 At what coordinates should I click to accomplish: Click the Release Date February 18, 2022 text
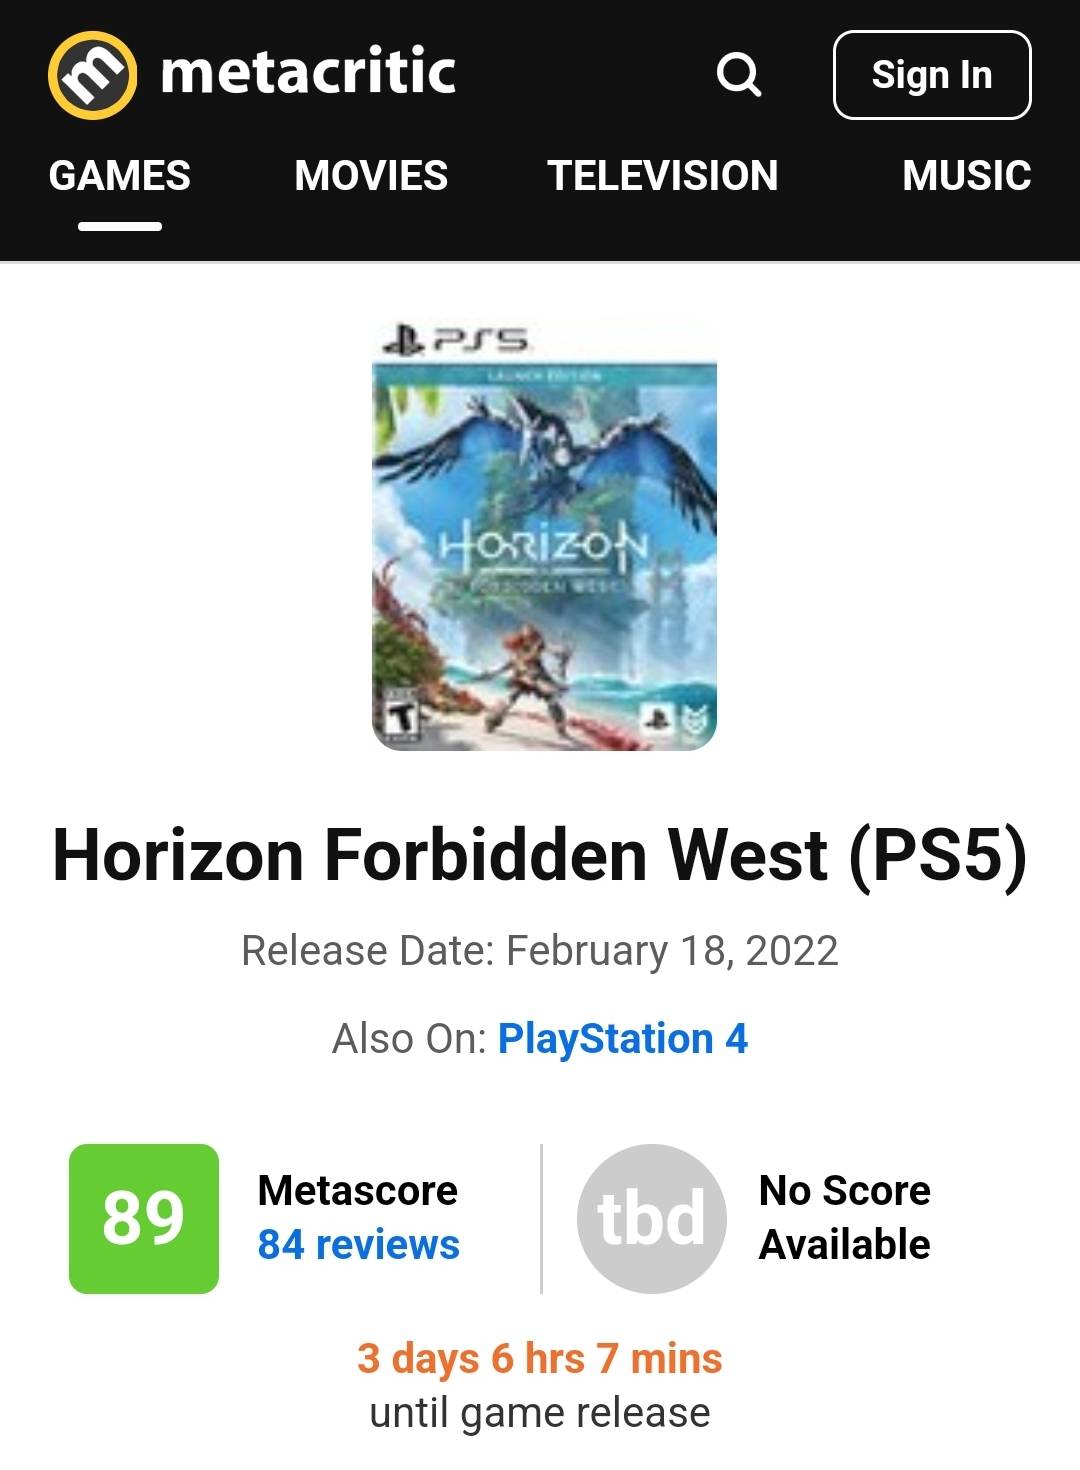[540, 951]
